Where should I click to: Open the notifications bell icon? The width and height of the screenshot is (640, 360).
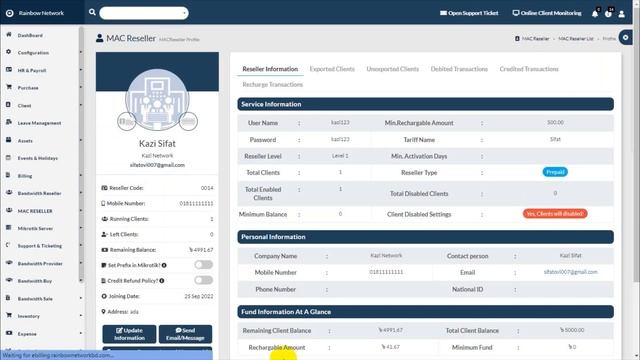(595, 14)
